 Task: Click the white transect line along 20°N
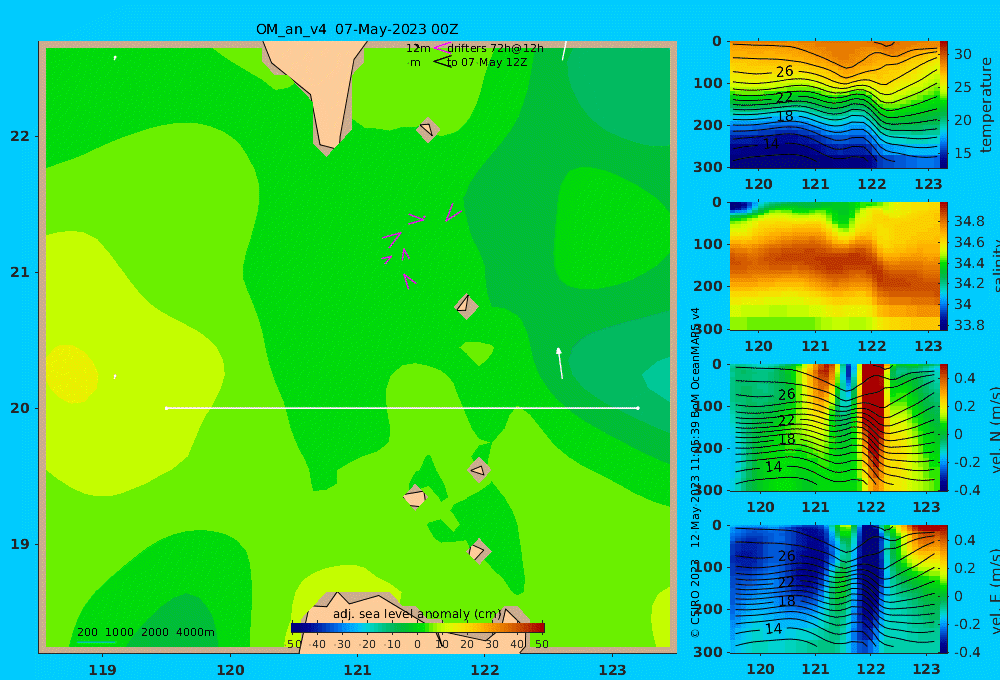[x=402, y=408]
